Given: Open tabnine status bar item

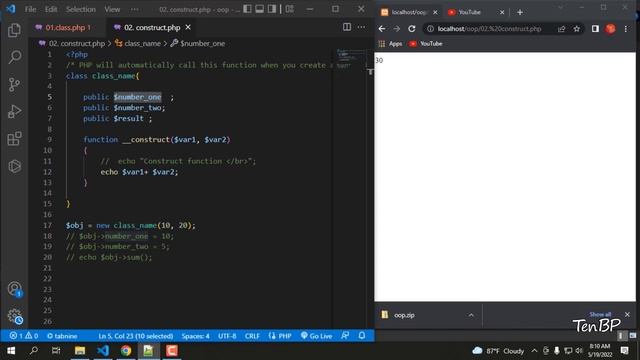Looking at the screenshot, I should pos(62,336).
